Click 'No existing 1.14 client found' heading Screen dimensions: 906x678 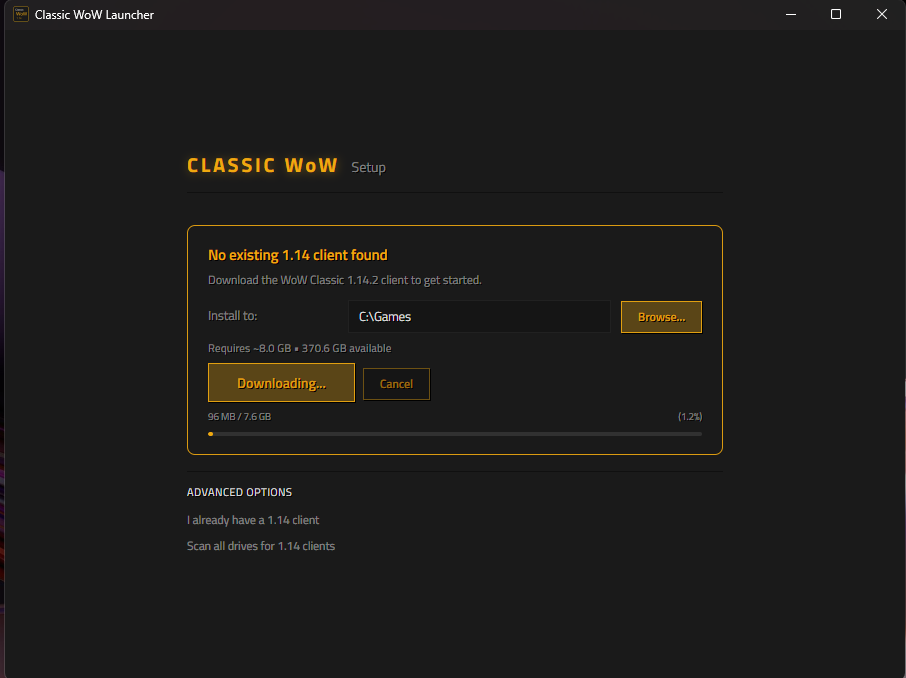click(298, 255)
